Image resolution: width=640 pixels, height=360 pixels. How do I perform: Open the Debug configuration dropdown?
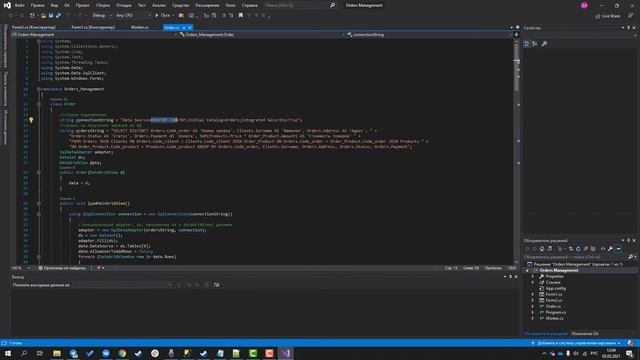coord(101,16)
